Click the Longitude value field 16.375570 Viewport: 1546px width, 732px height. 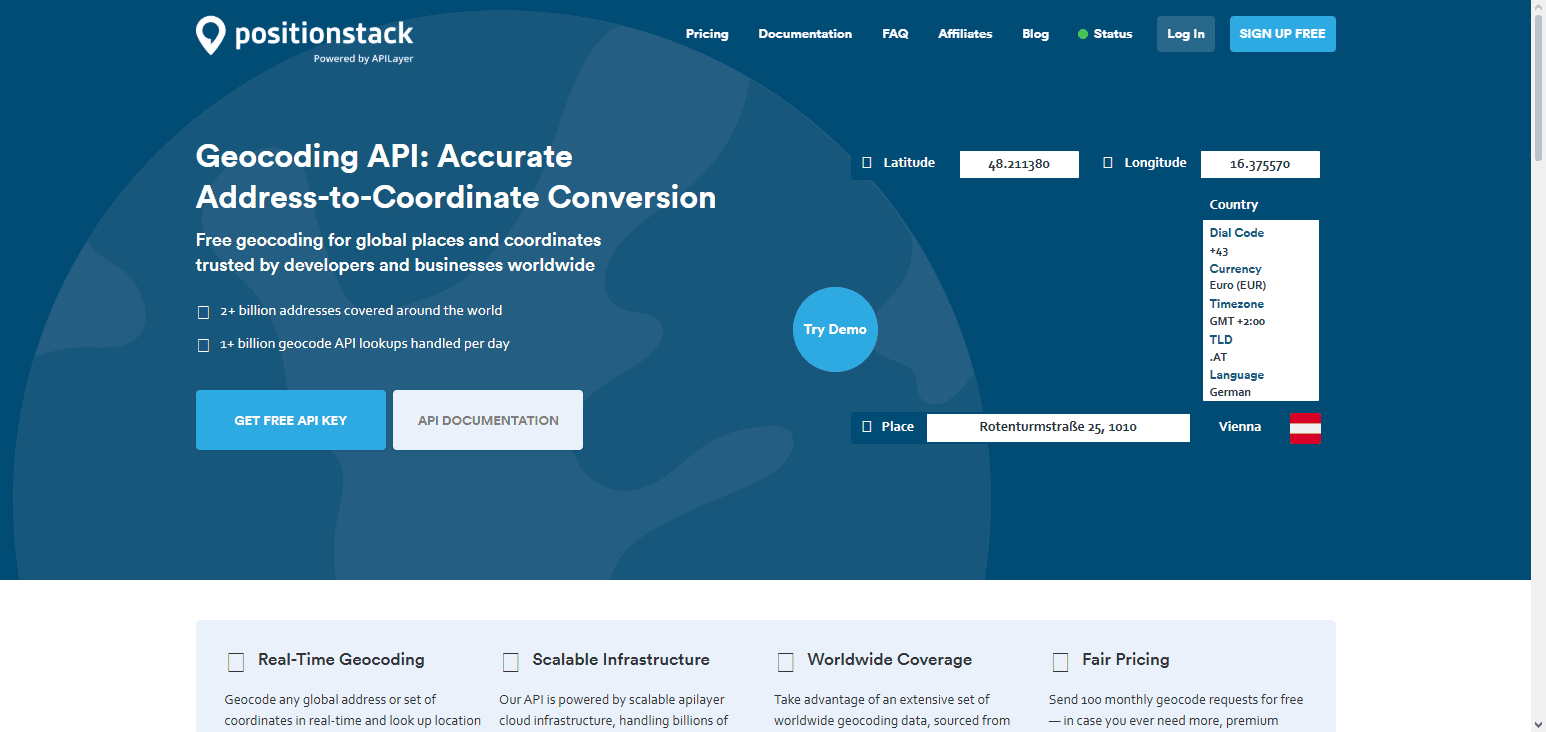1260,164
